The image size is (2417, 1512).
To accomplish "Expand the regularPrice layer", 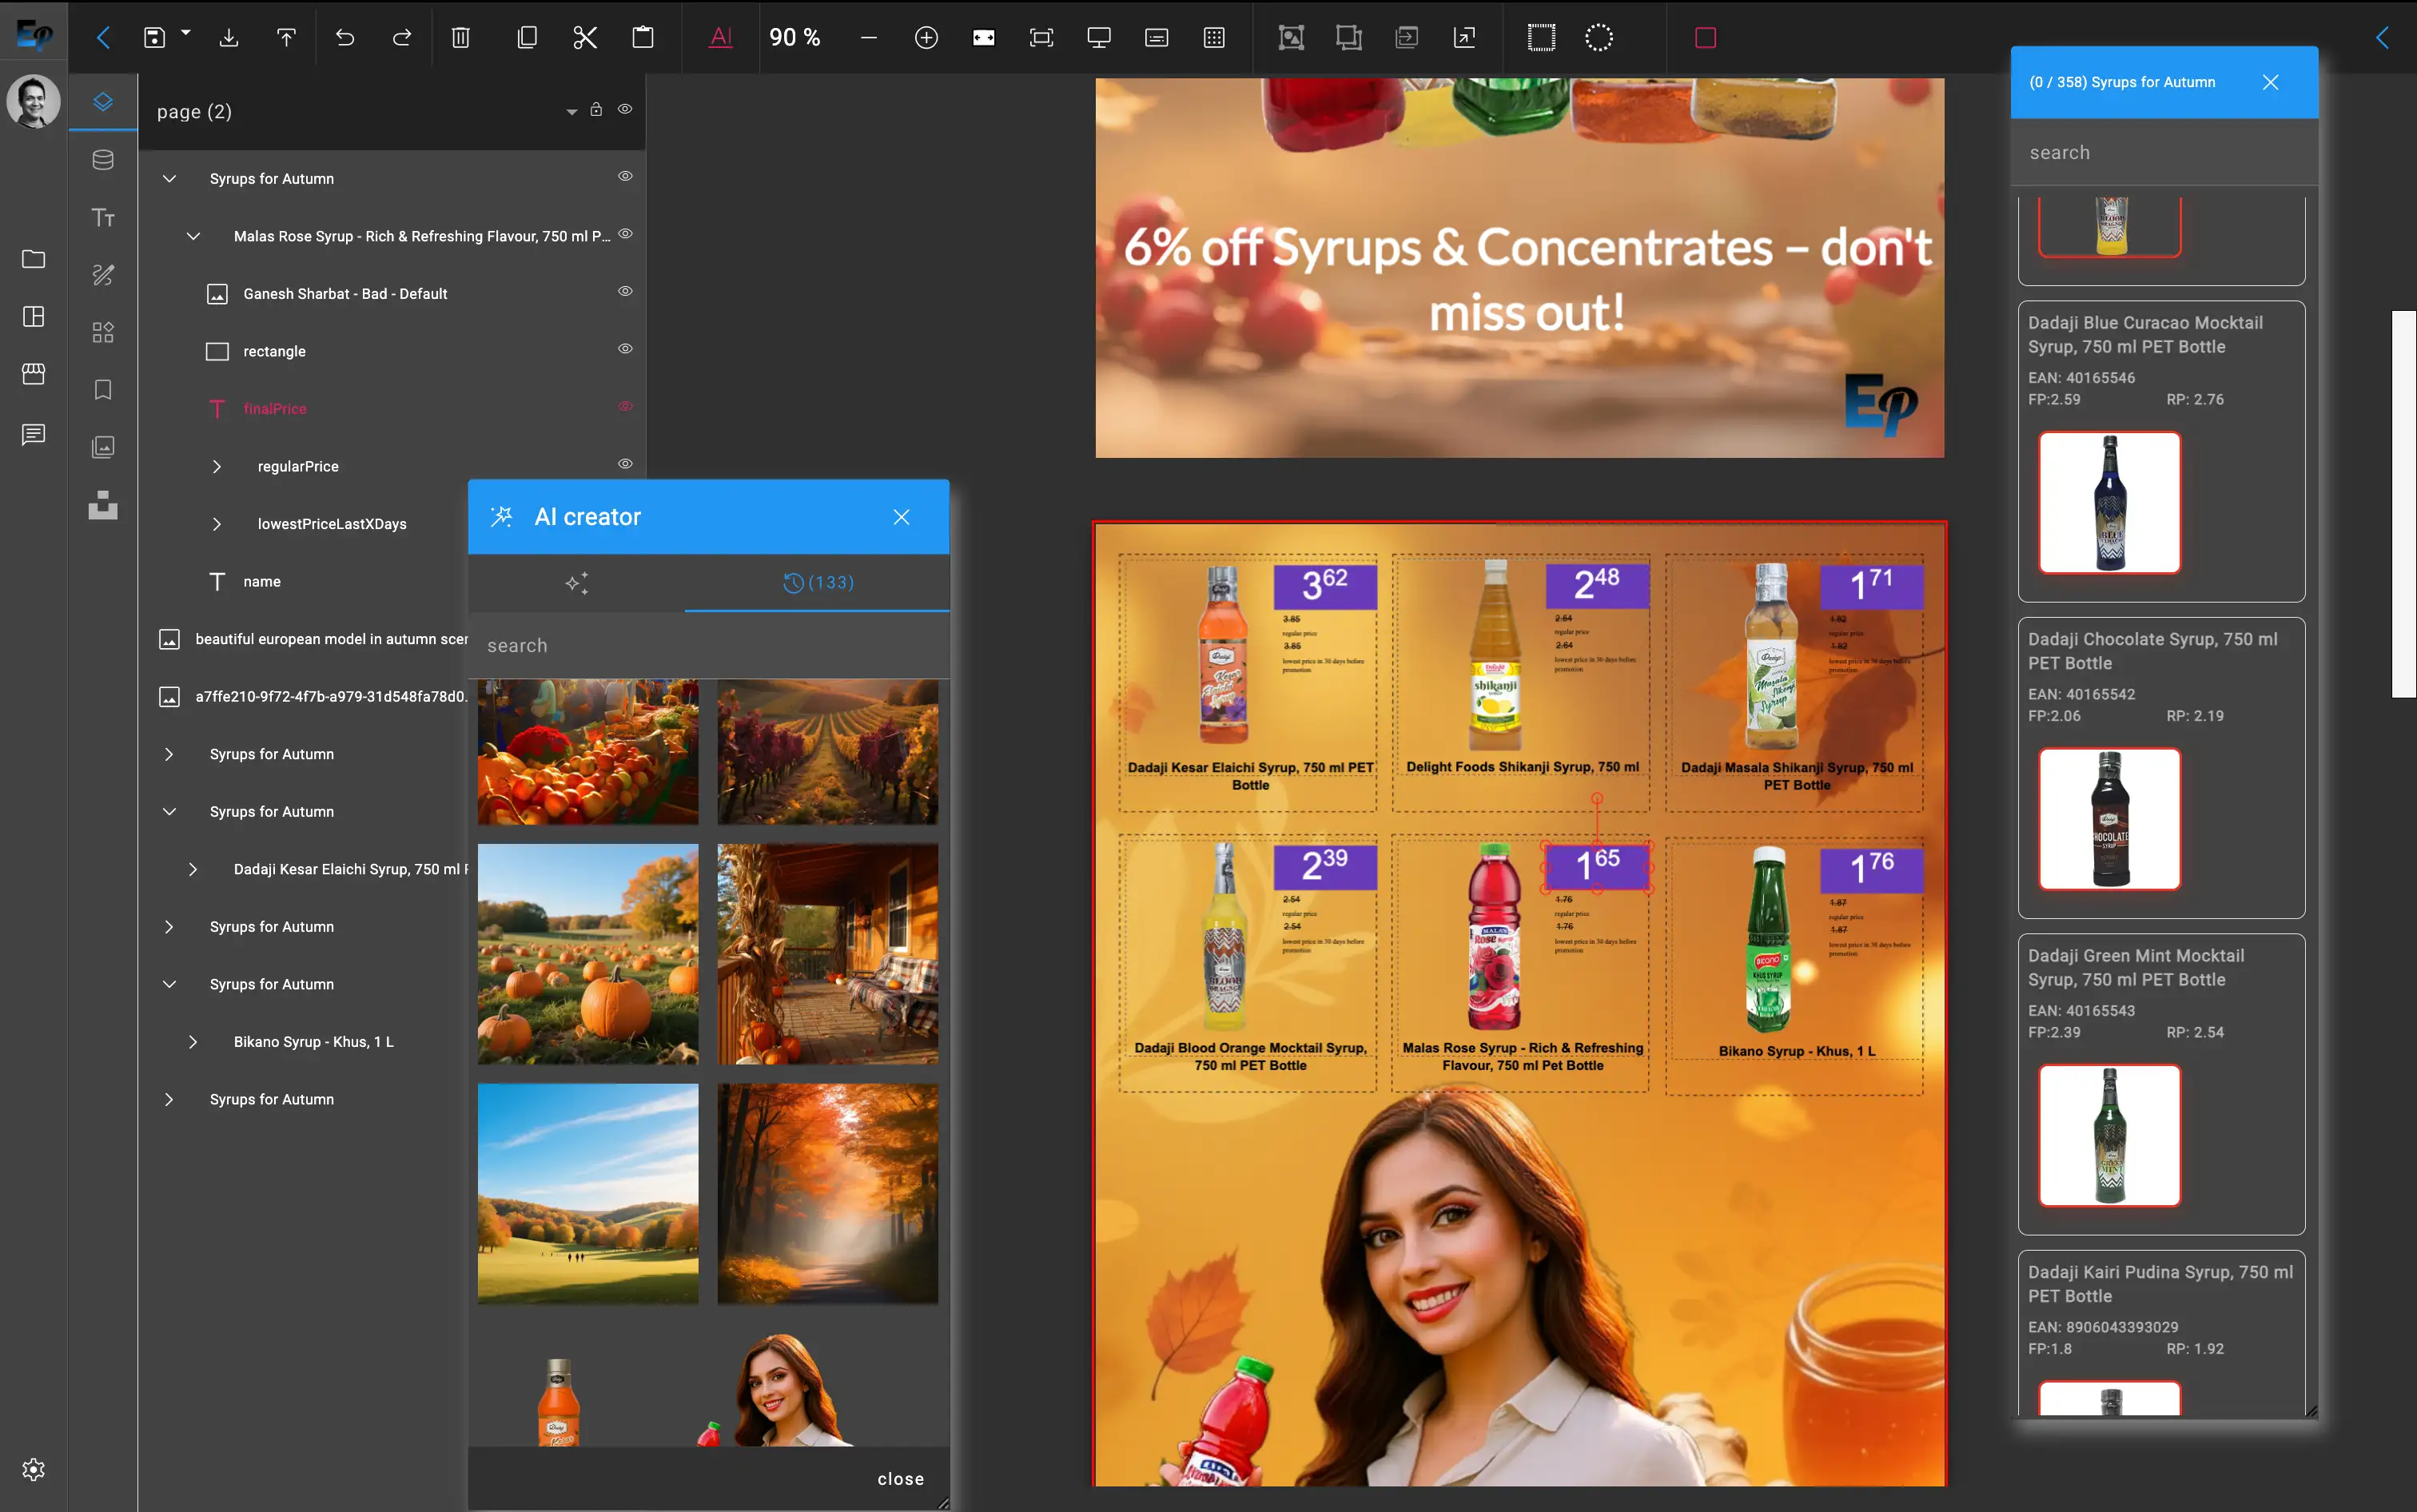I will click(x=218, y=465).
